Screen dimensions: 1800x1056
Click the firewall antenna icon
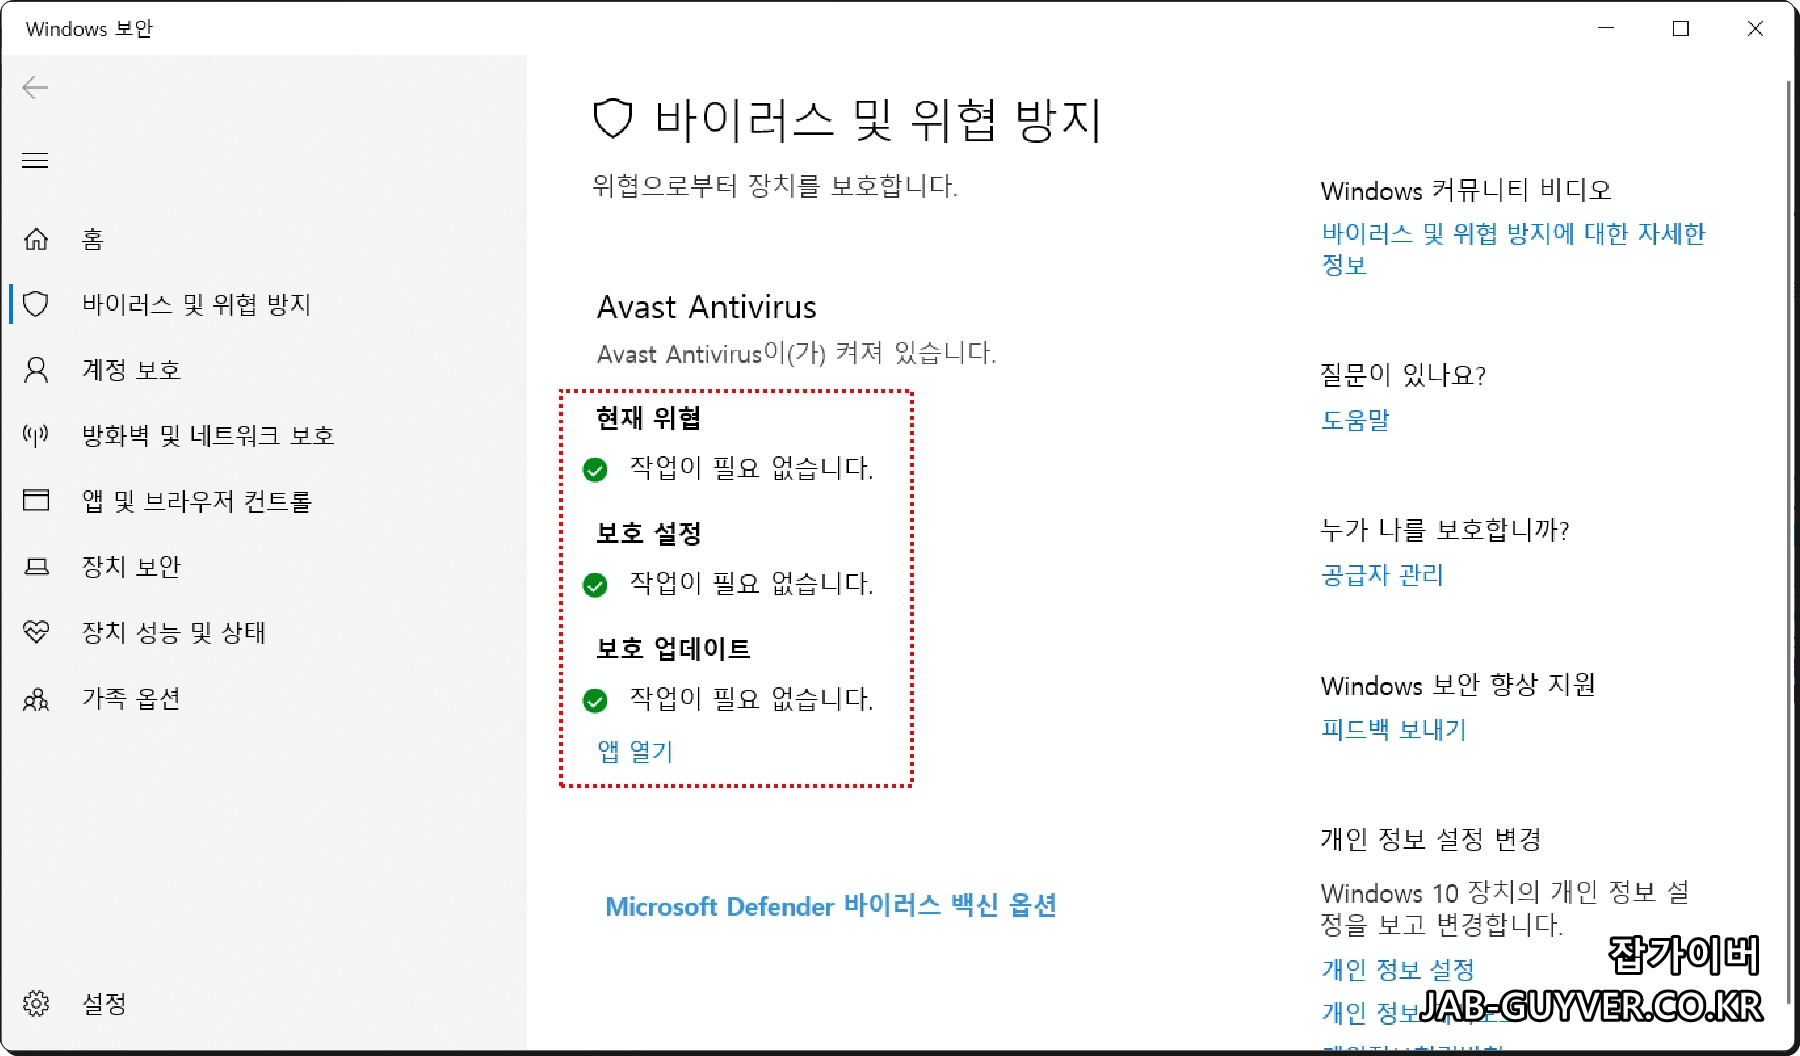click(x=36, y=435)
